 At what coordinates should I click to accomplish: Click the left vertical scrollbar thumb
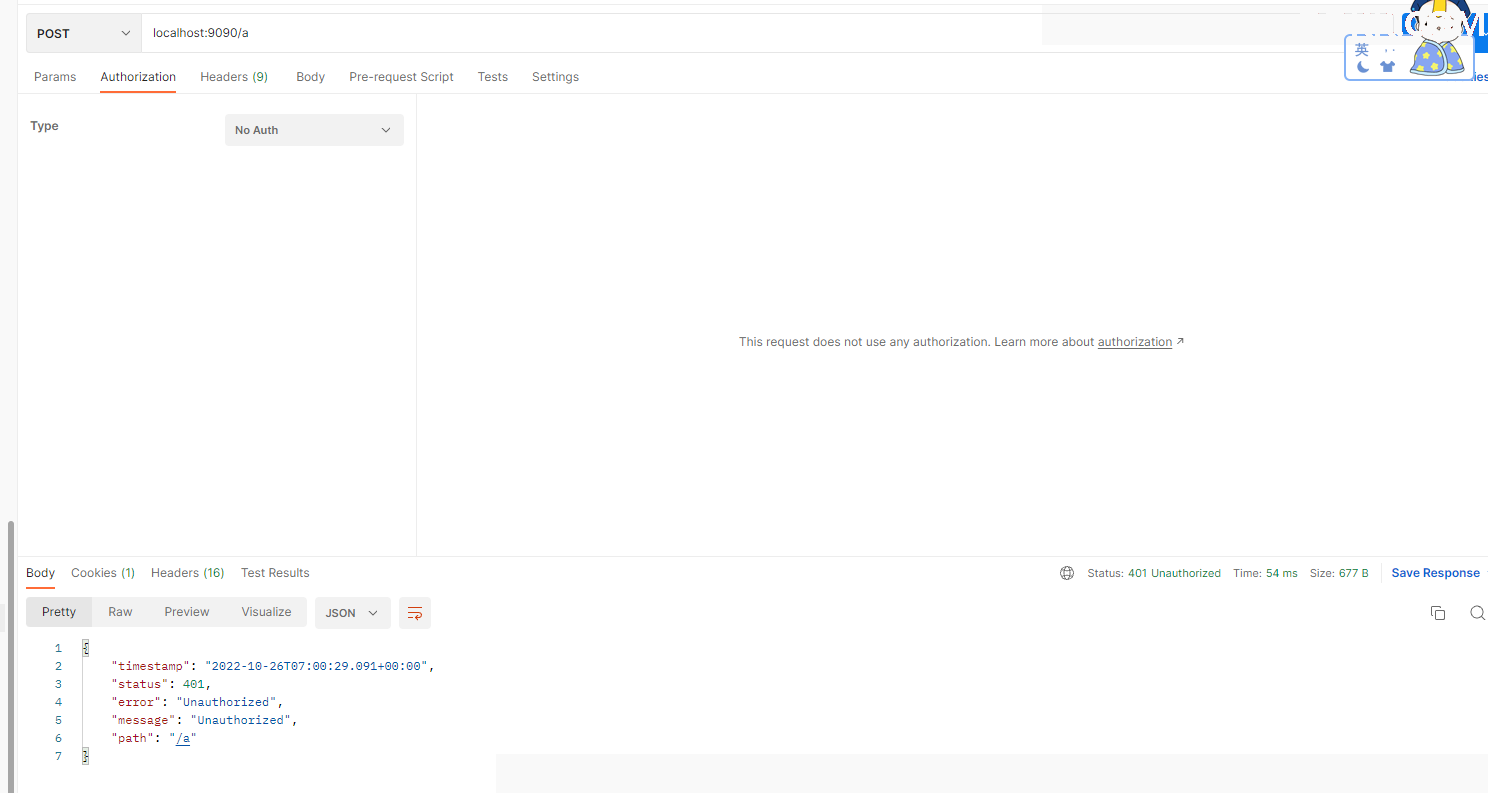[x=11, y=655]
